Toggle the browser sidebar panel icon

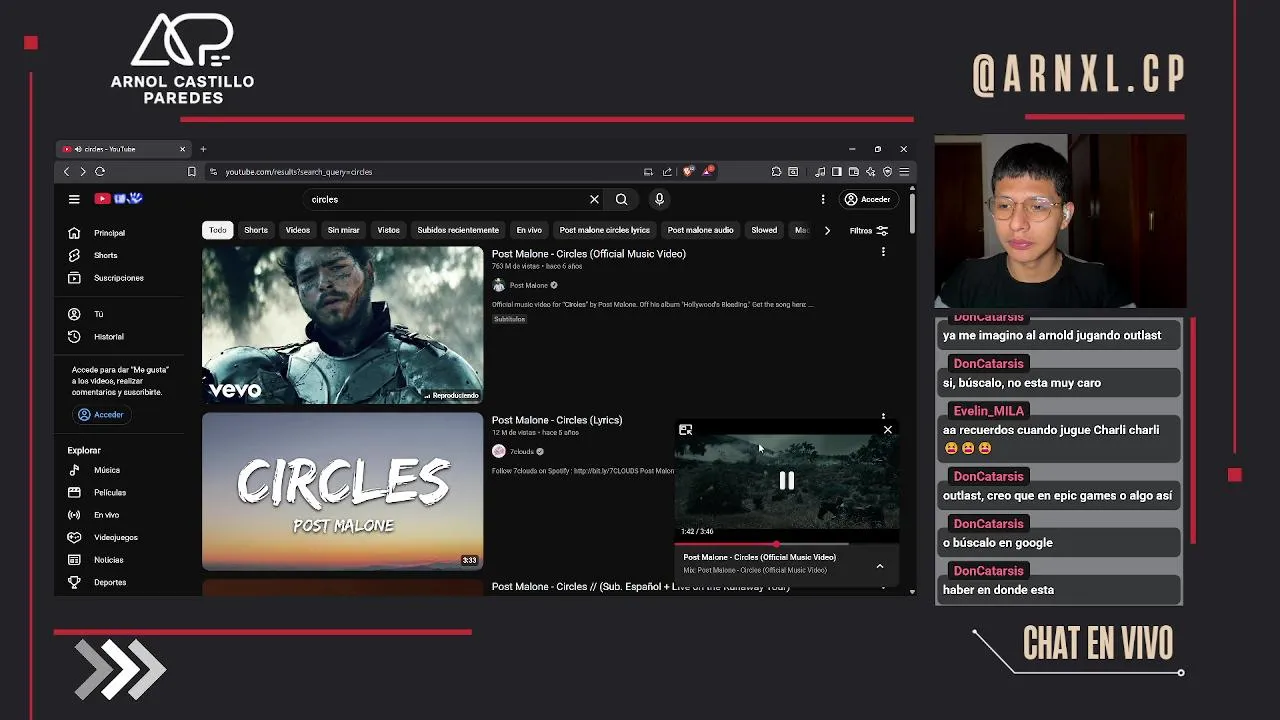coord(837,172)
